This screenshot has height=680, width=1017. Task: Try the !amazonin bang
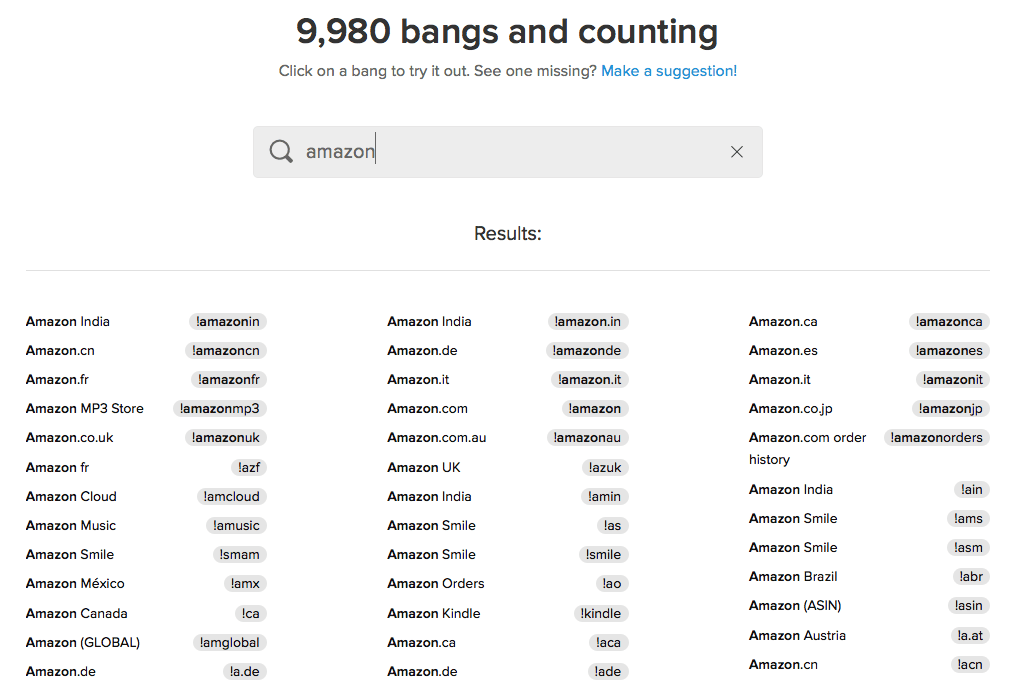(228, 321)
